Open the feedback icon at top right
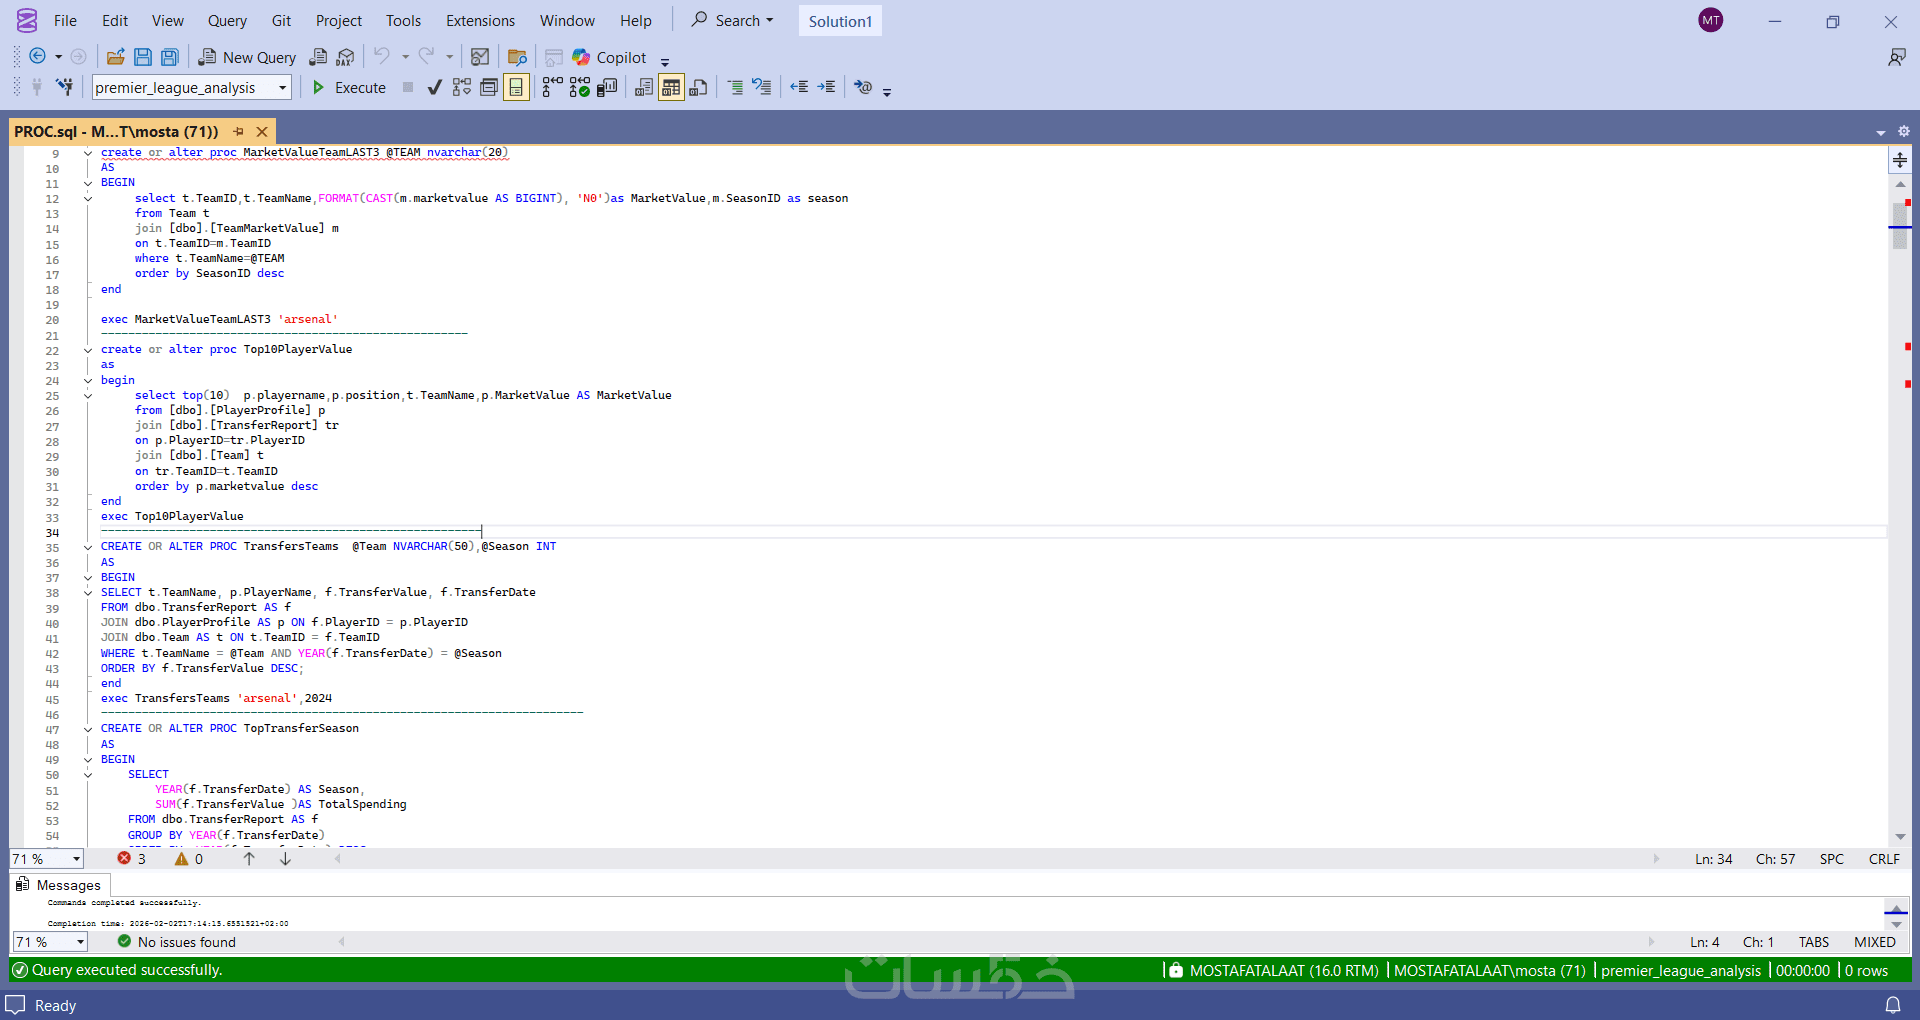1920x1020 pixels. coord(1897,57)
